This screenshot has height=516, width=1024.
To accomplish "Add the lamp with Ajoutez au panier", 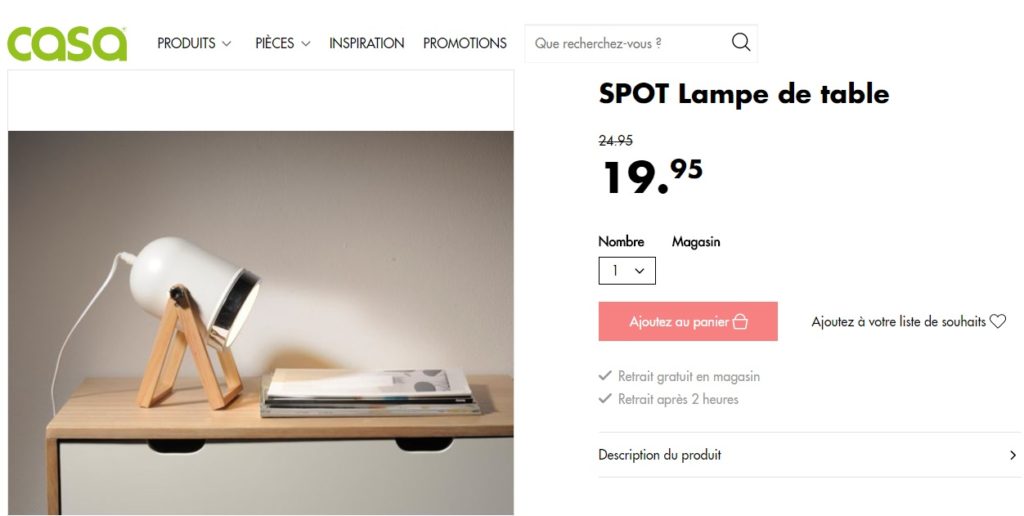I will [688, 321].
